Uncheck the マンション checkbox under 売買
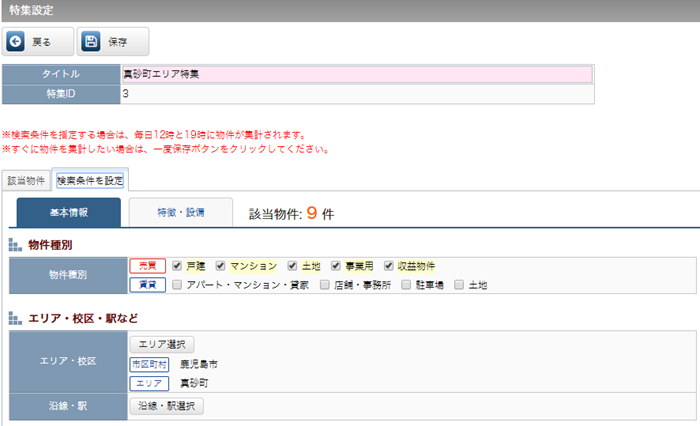Screen dimensions: 700x426 click(x=220, y=266)
